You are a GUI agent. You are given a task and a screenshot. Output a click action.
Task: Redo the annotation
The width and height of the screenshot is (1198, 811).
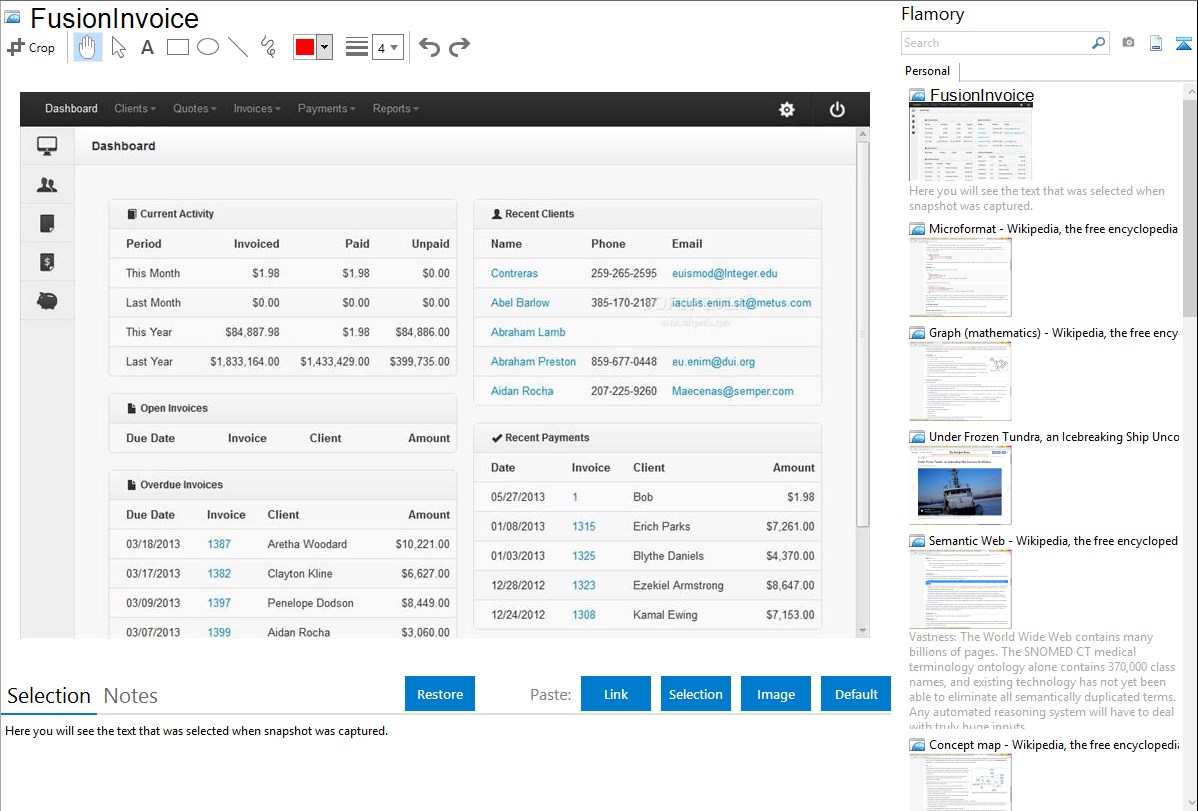[x=459, y=47]
